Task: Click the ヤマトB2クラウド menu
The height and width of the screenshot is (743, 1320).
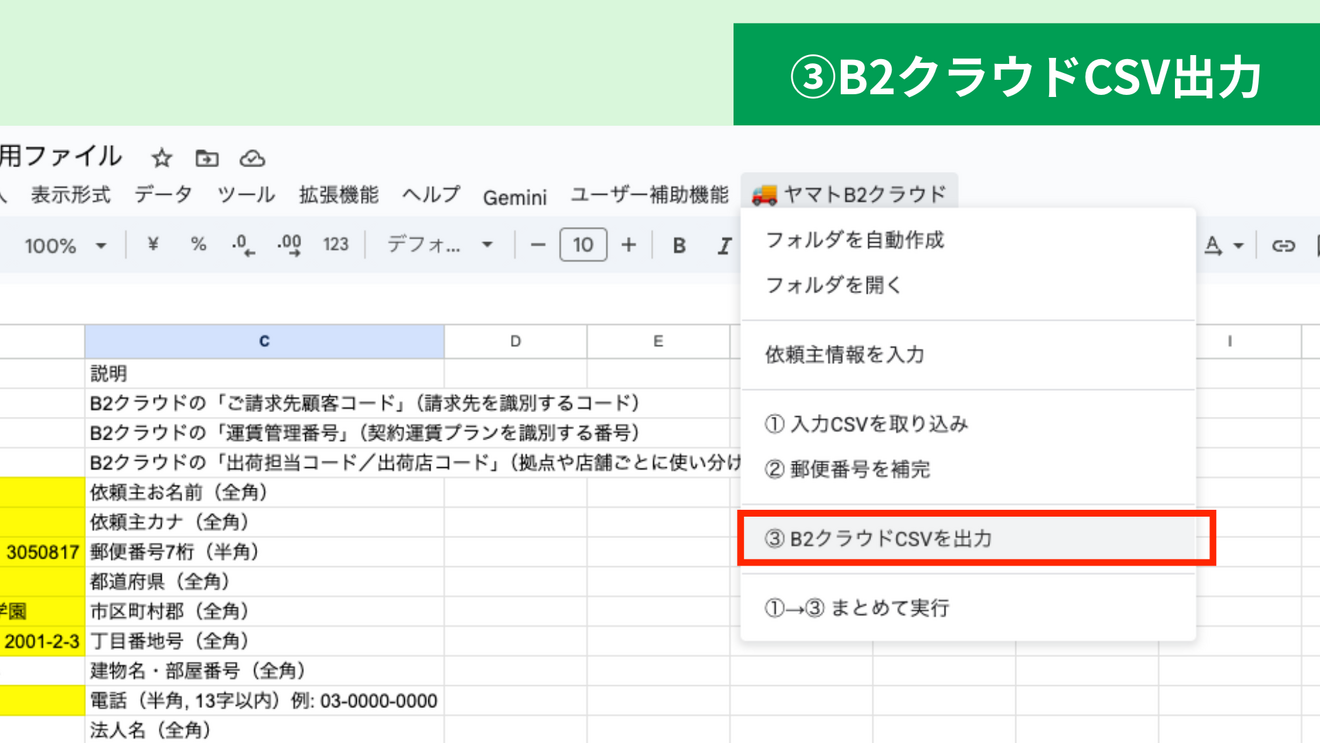Action: [x=849, y=195]
